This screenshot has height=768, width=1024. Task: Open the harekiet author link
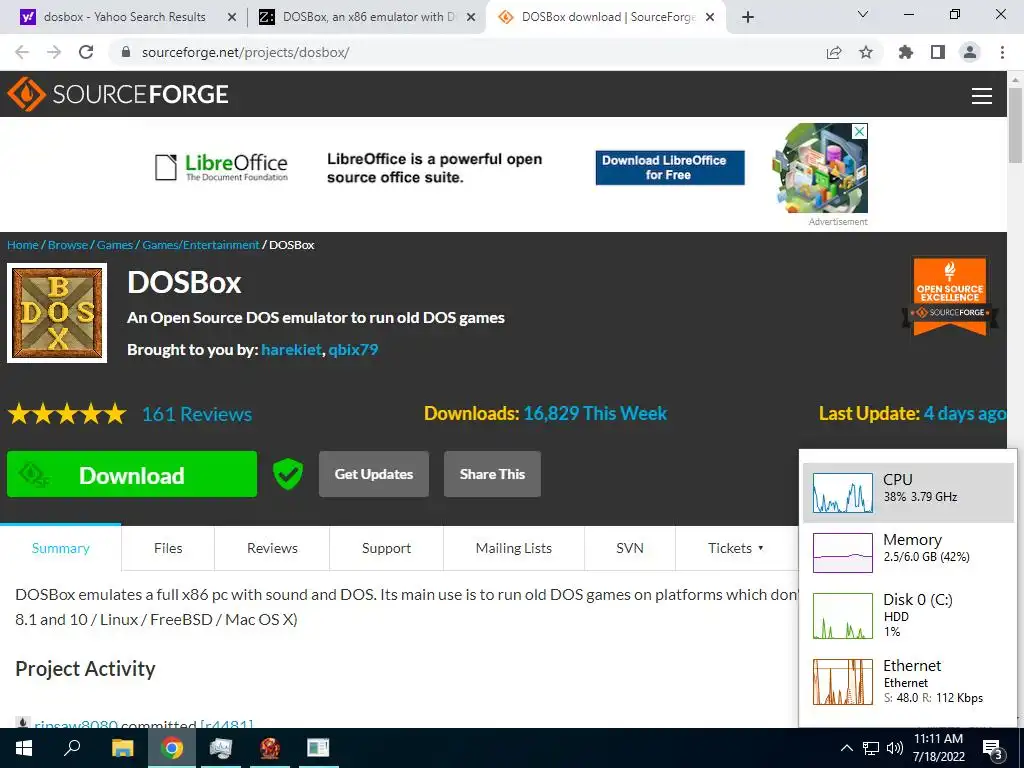point(291,349)
